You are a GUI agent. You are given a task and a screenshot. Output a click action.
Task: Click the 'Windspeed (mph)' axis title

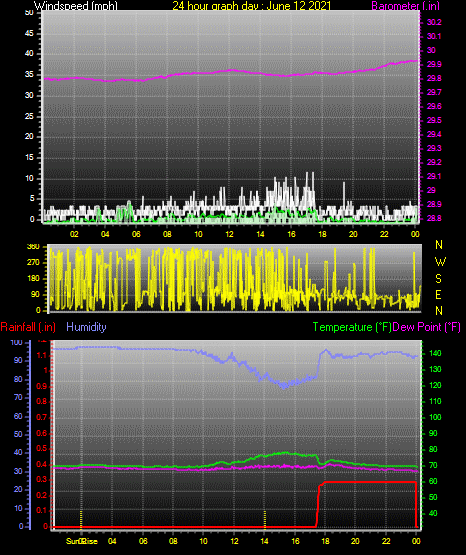tap(76, 6)
